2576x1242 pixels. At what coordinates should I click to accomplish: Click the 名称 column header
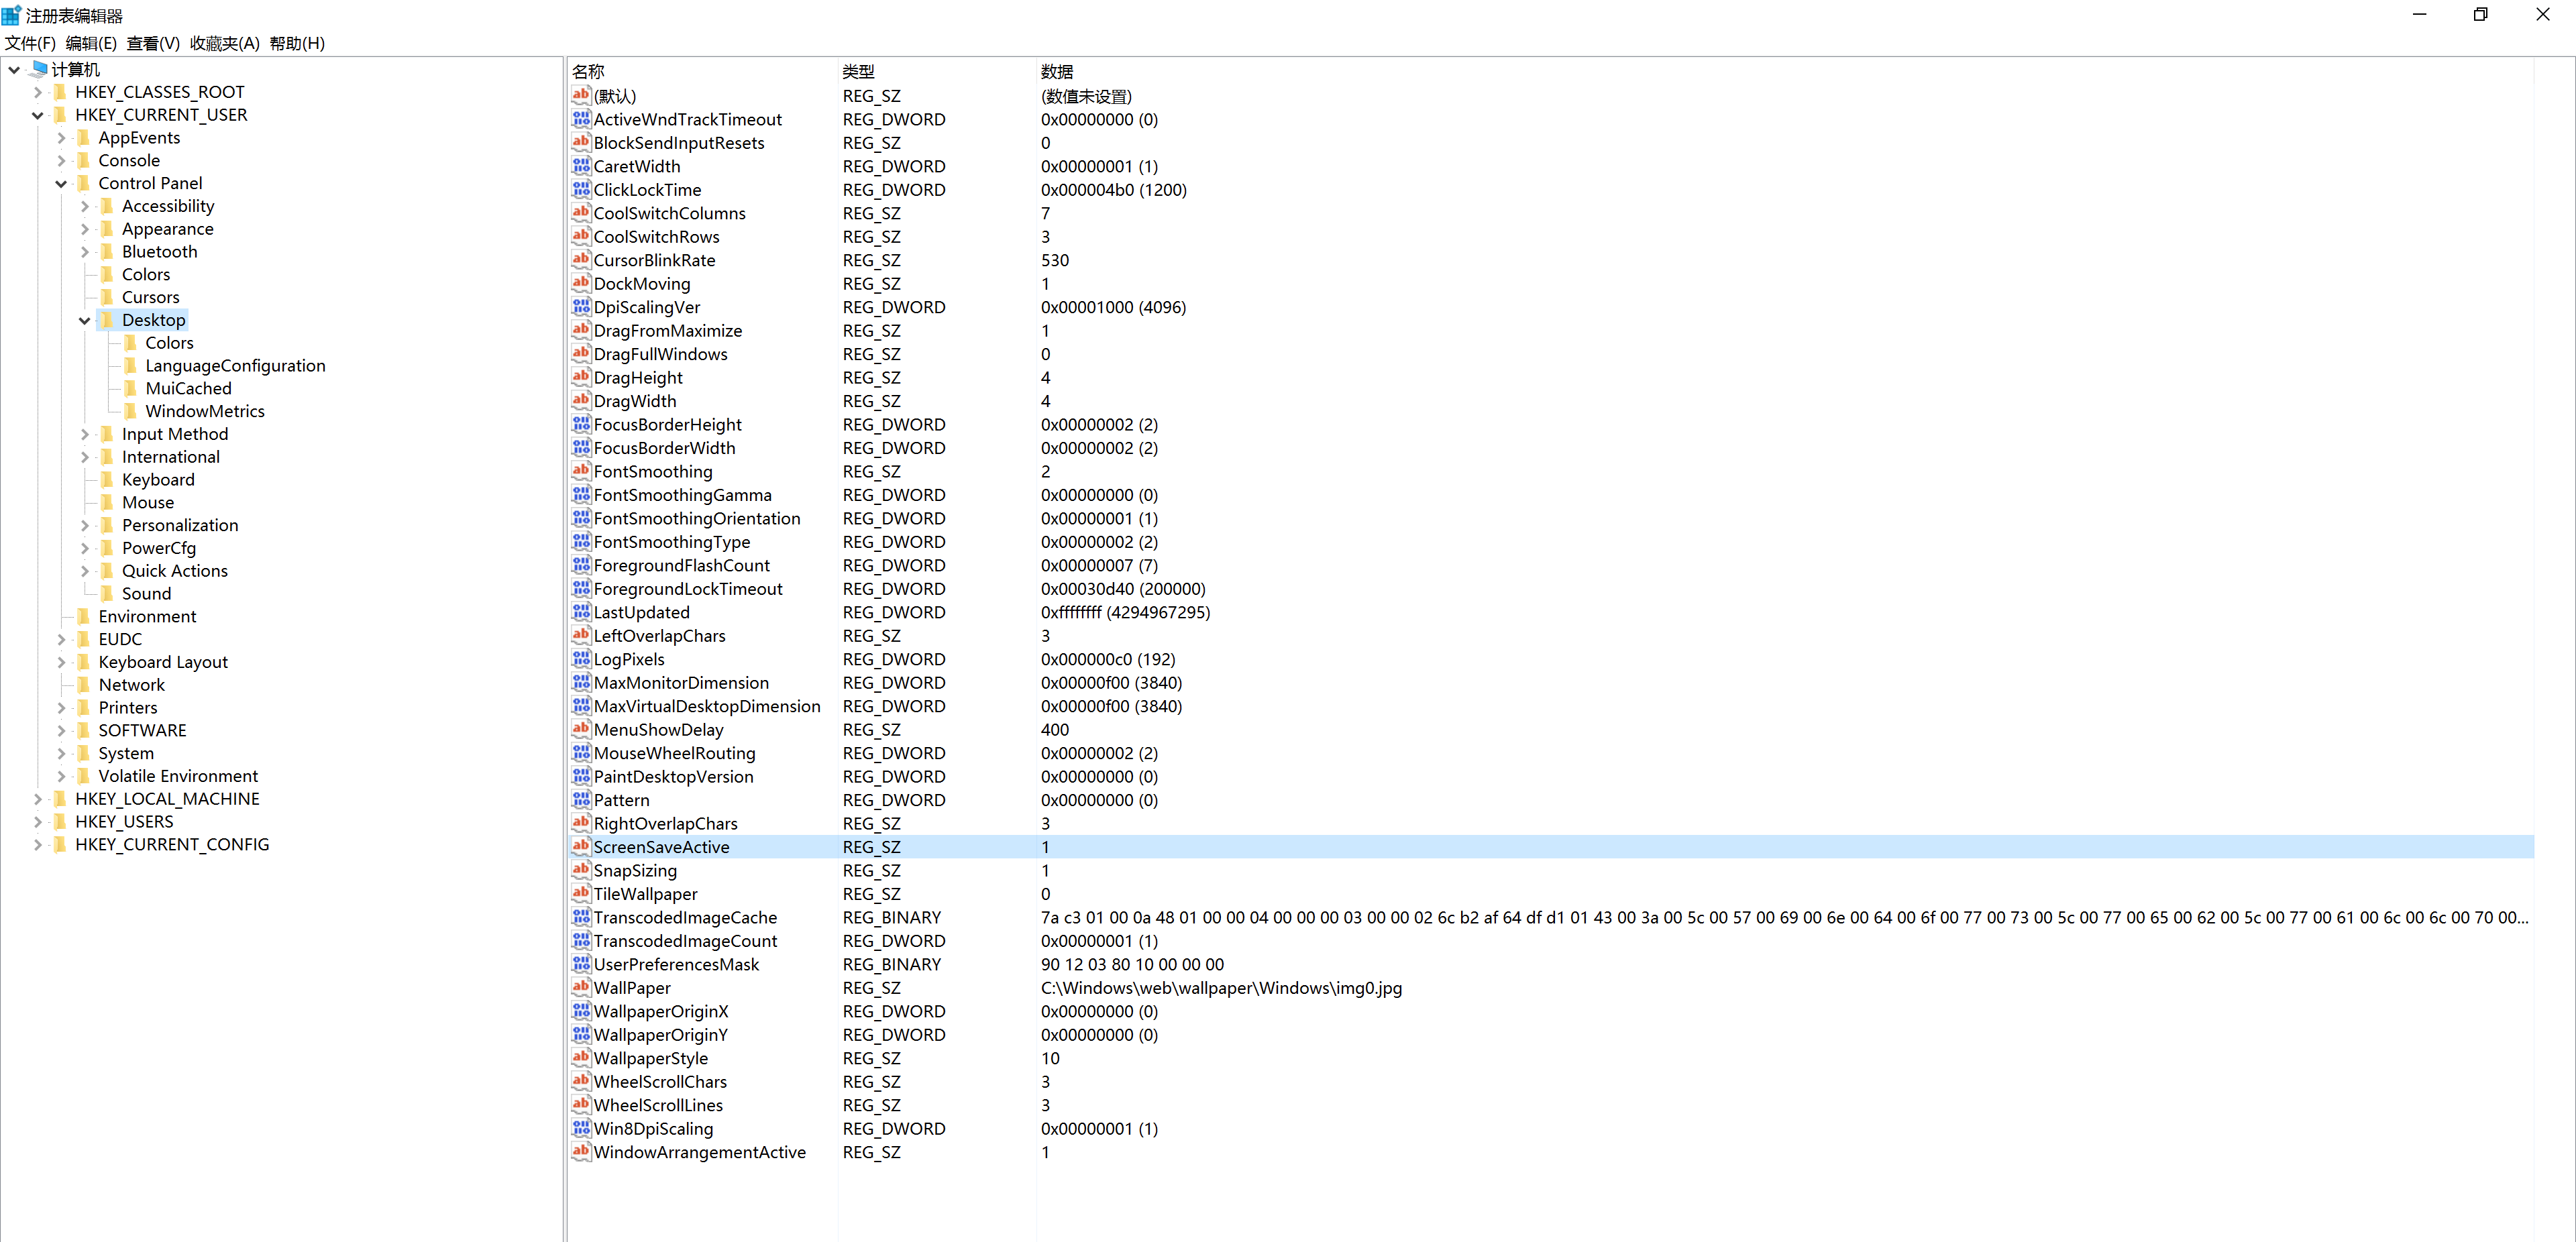point(588,71)
